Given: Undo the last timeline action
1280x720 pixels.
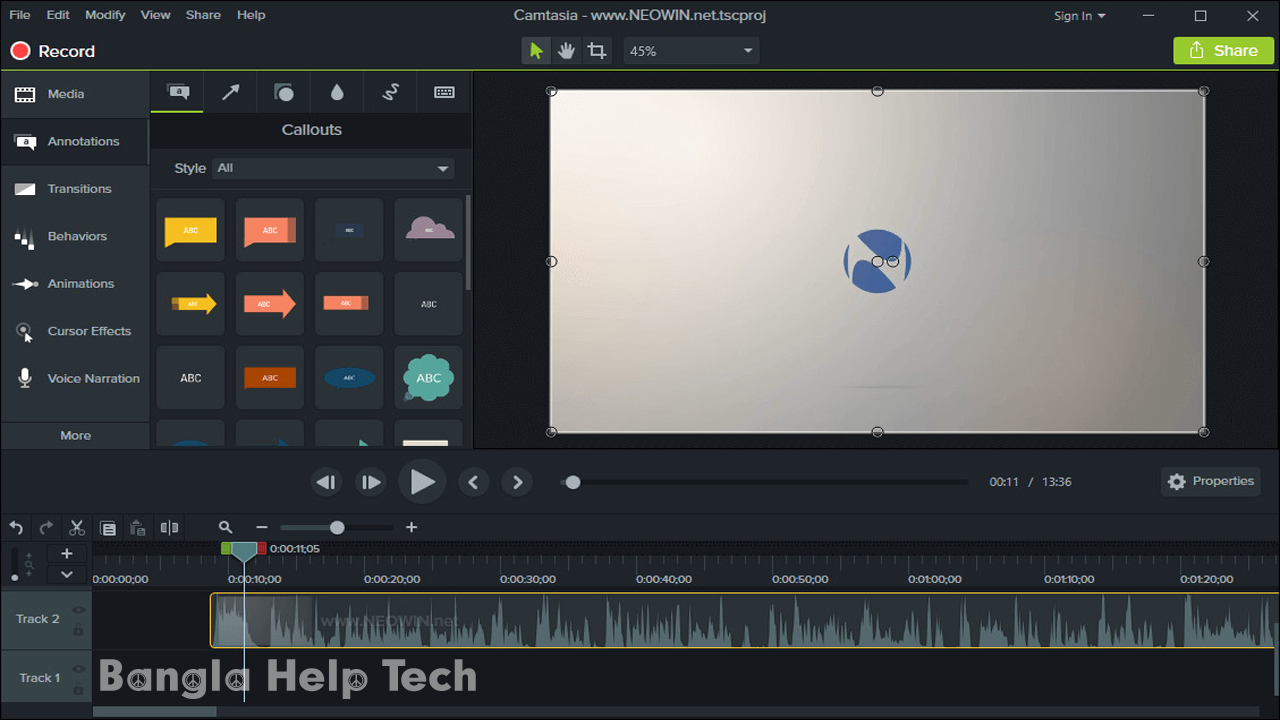Looking at the screenshot, I should pos(16,528).
